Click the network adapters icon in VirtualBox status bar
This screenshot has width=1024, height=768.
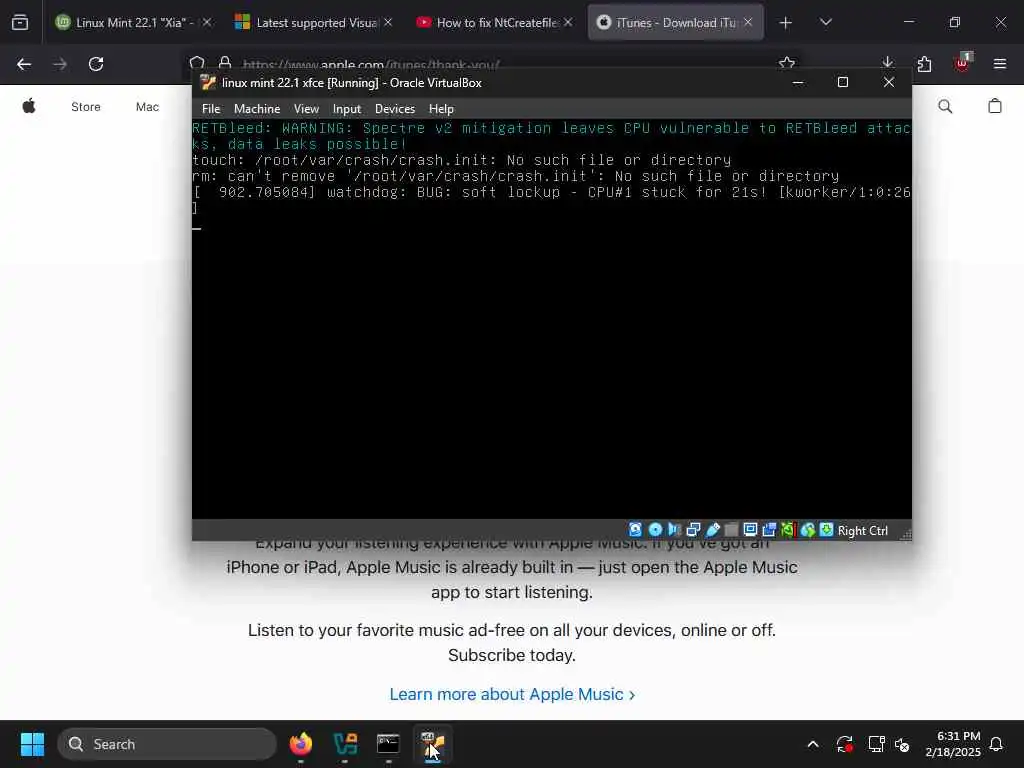pos(694,530)
